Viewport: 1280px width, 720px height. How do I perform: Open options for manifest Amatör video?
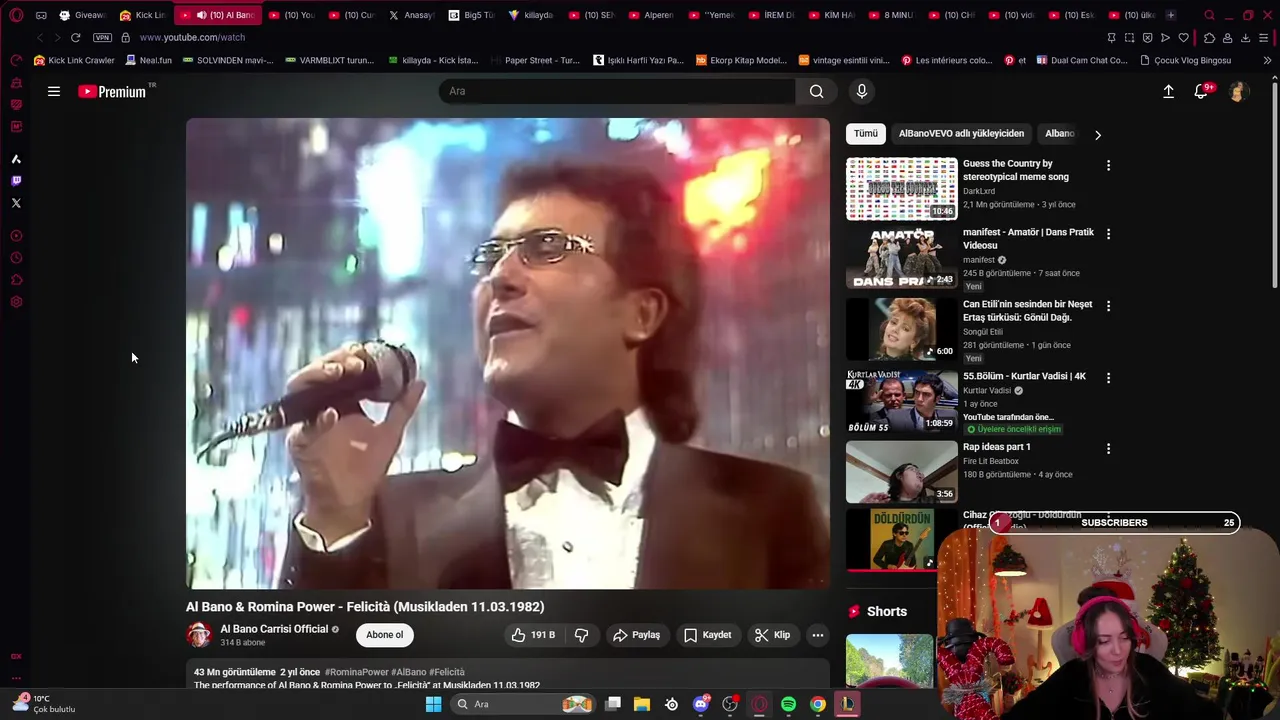point(1108,234)
